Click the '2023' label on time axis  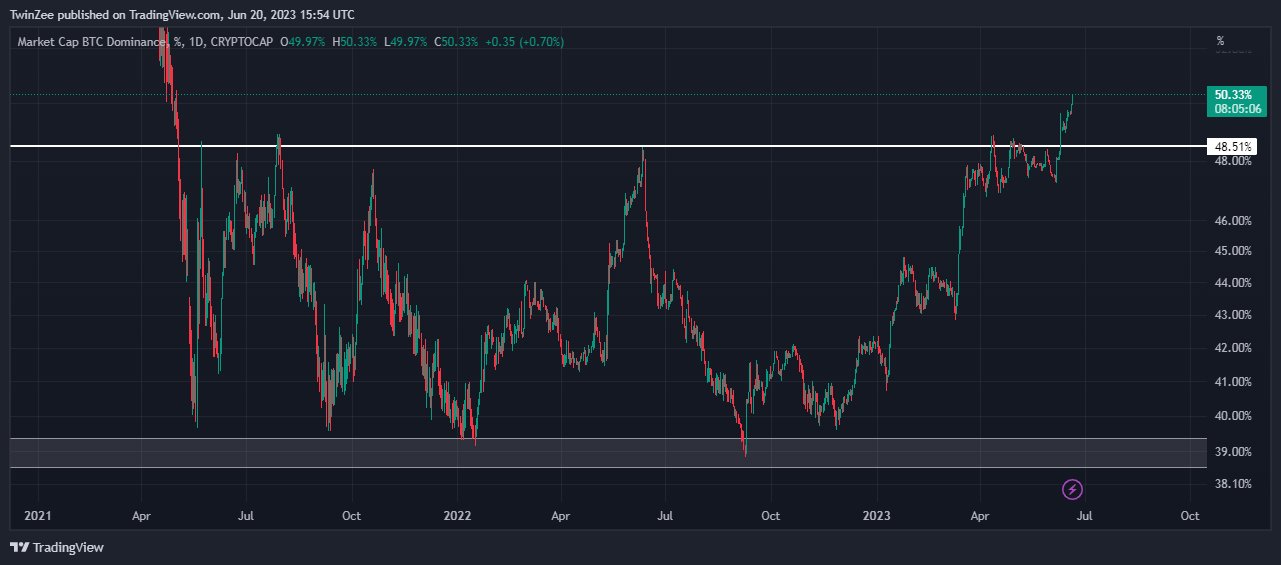877,516
